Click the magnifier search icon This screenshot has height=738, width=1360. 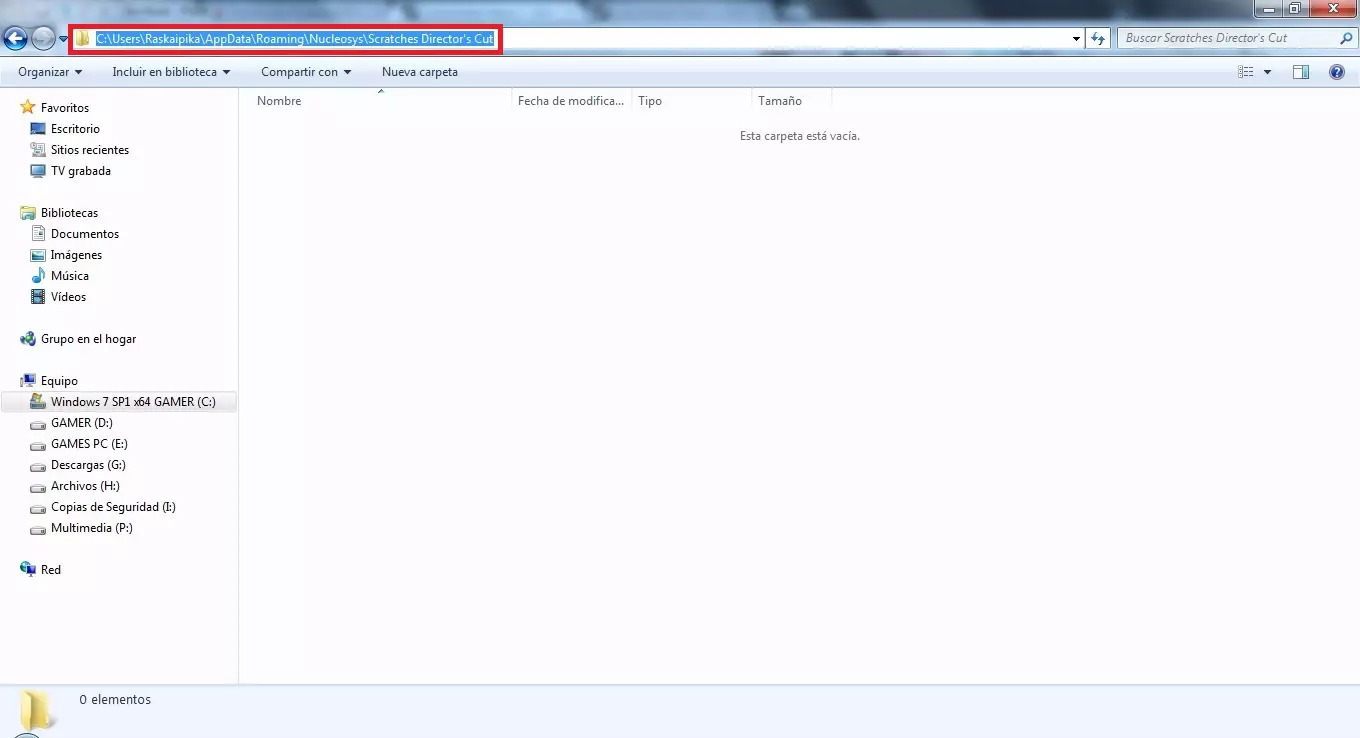pyautogui.click(x=1346, y=38)
